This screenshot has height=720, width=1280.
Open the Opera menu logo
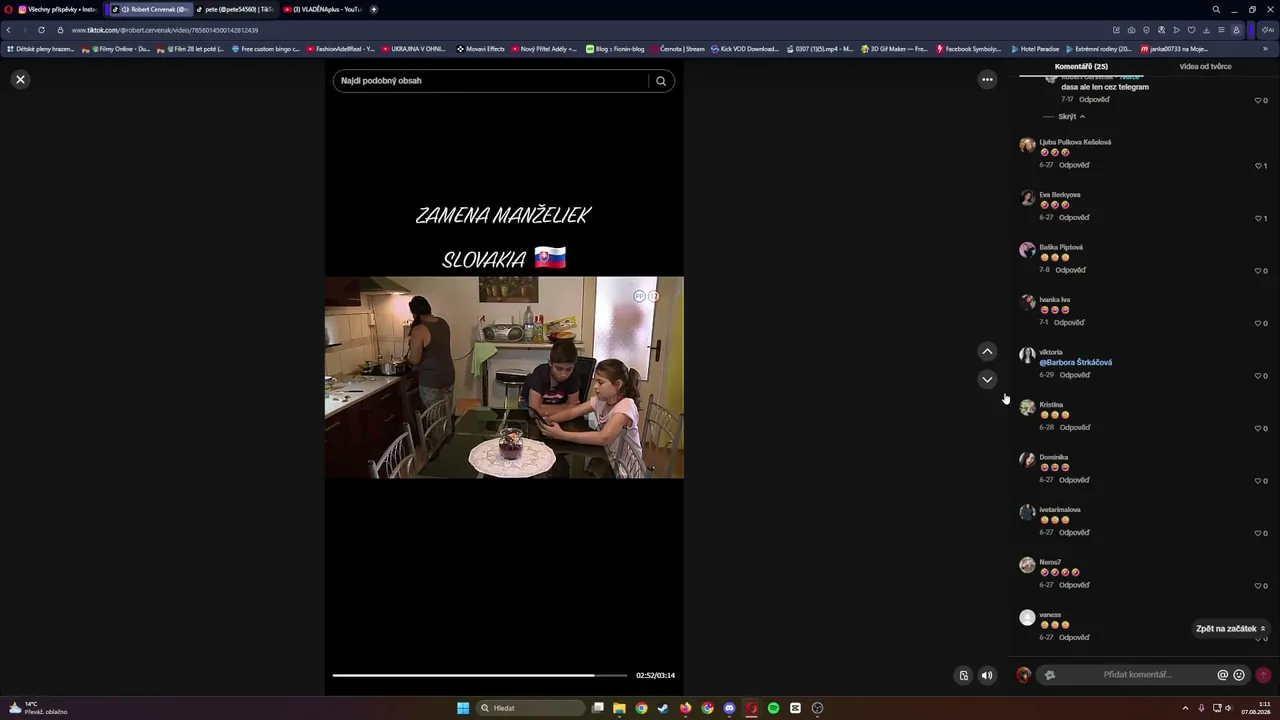[x=6, y=9]
